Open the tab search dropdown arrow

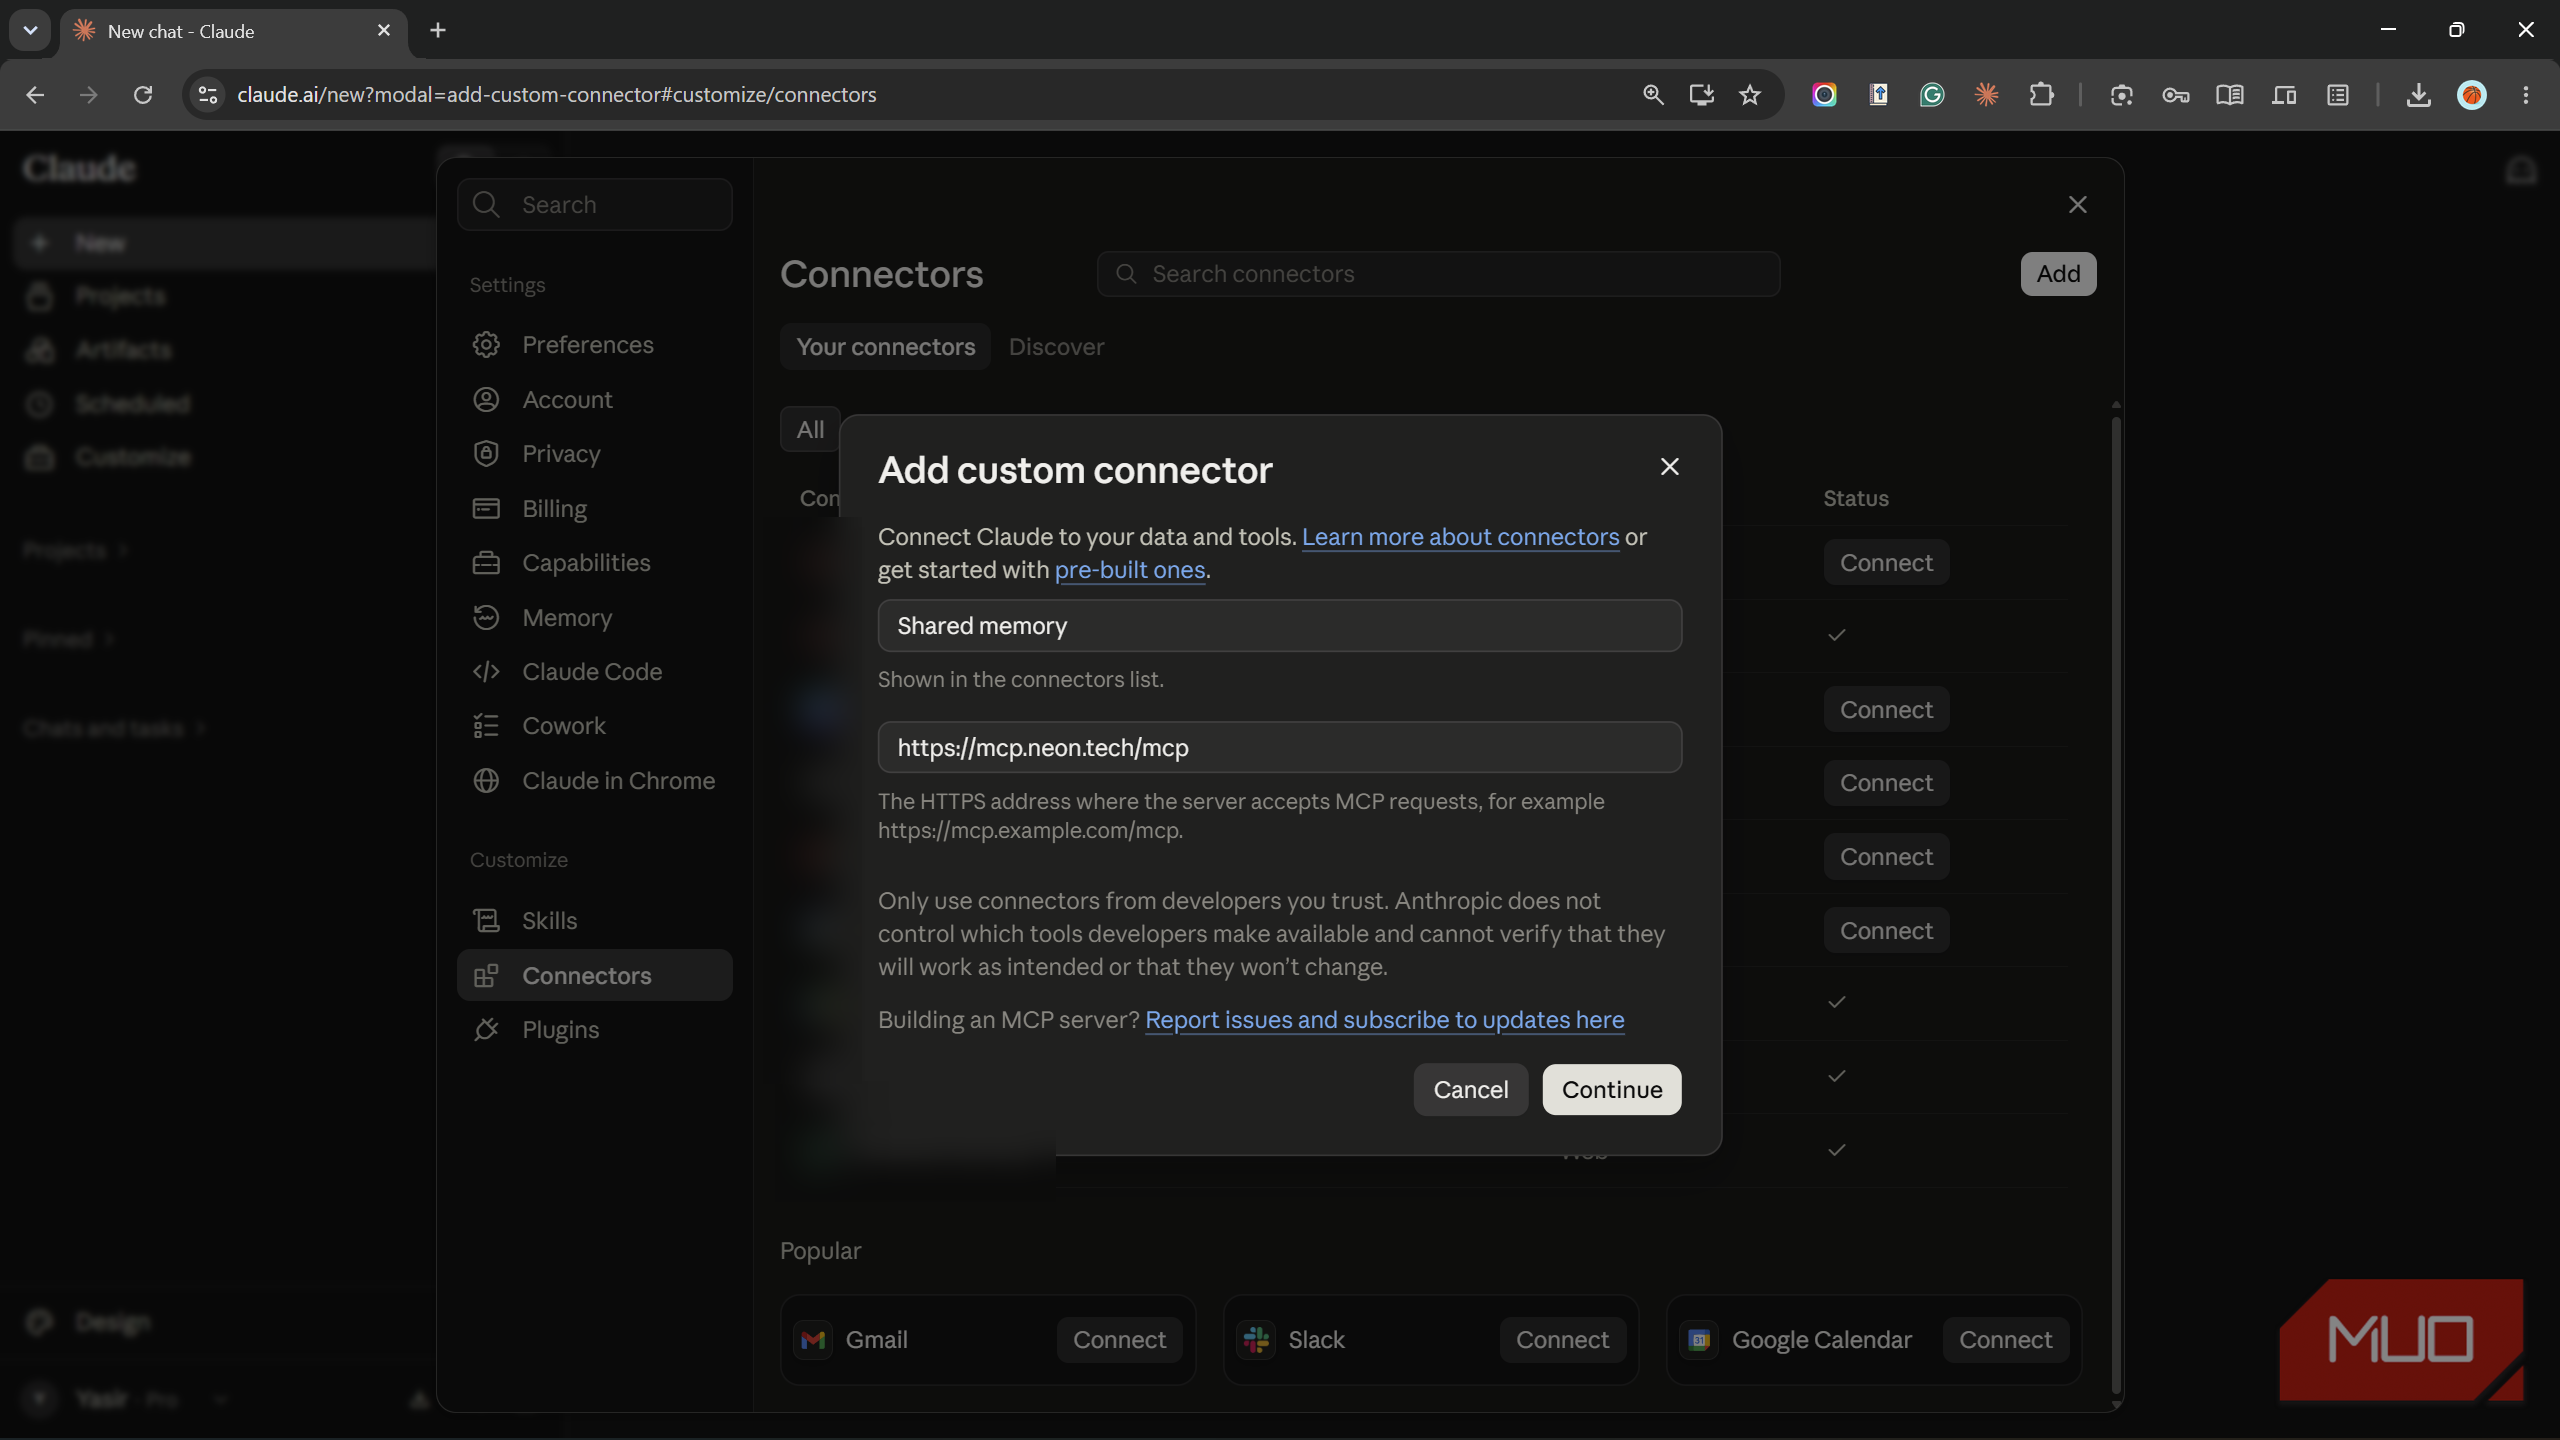tap(30, 30)
